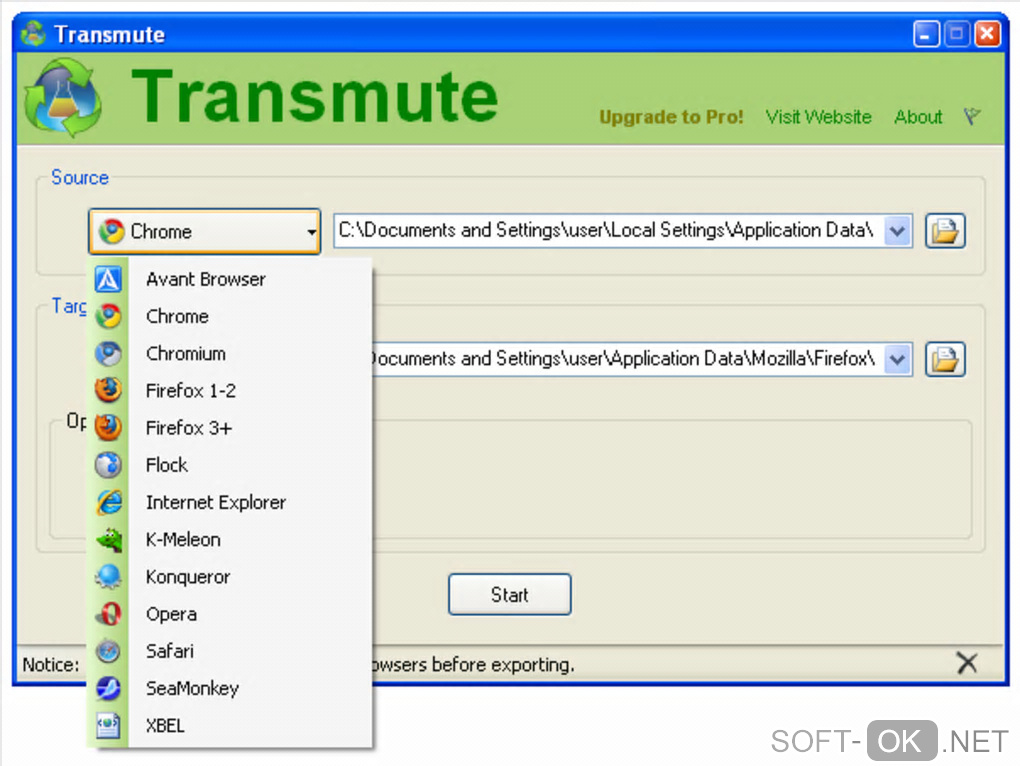Select Chromium from the browser list
Screen dimensions: 1020x766
(230, 354)
